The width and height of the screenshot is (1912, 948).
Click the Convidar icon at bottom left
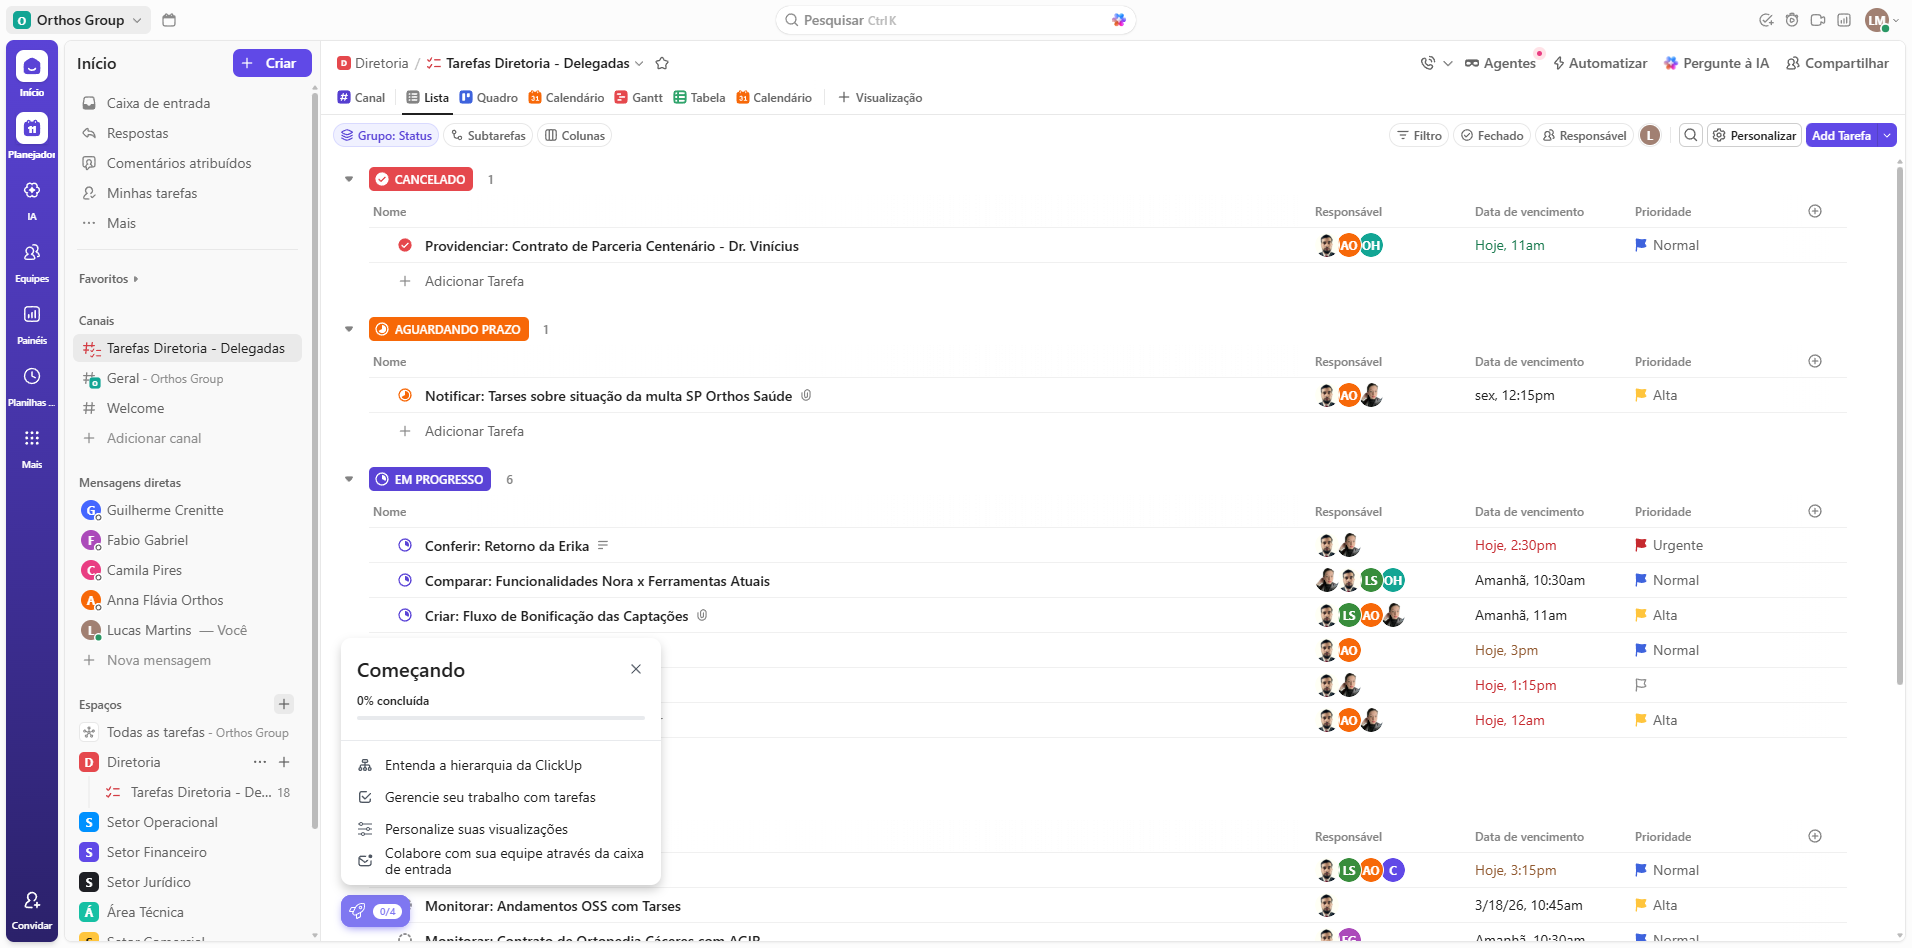(32, 902)
